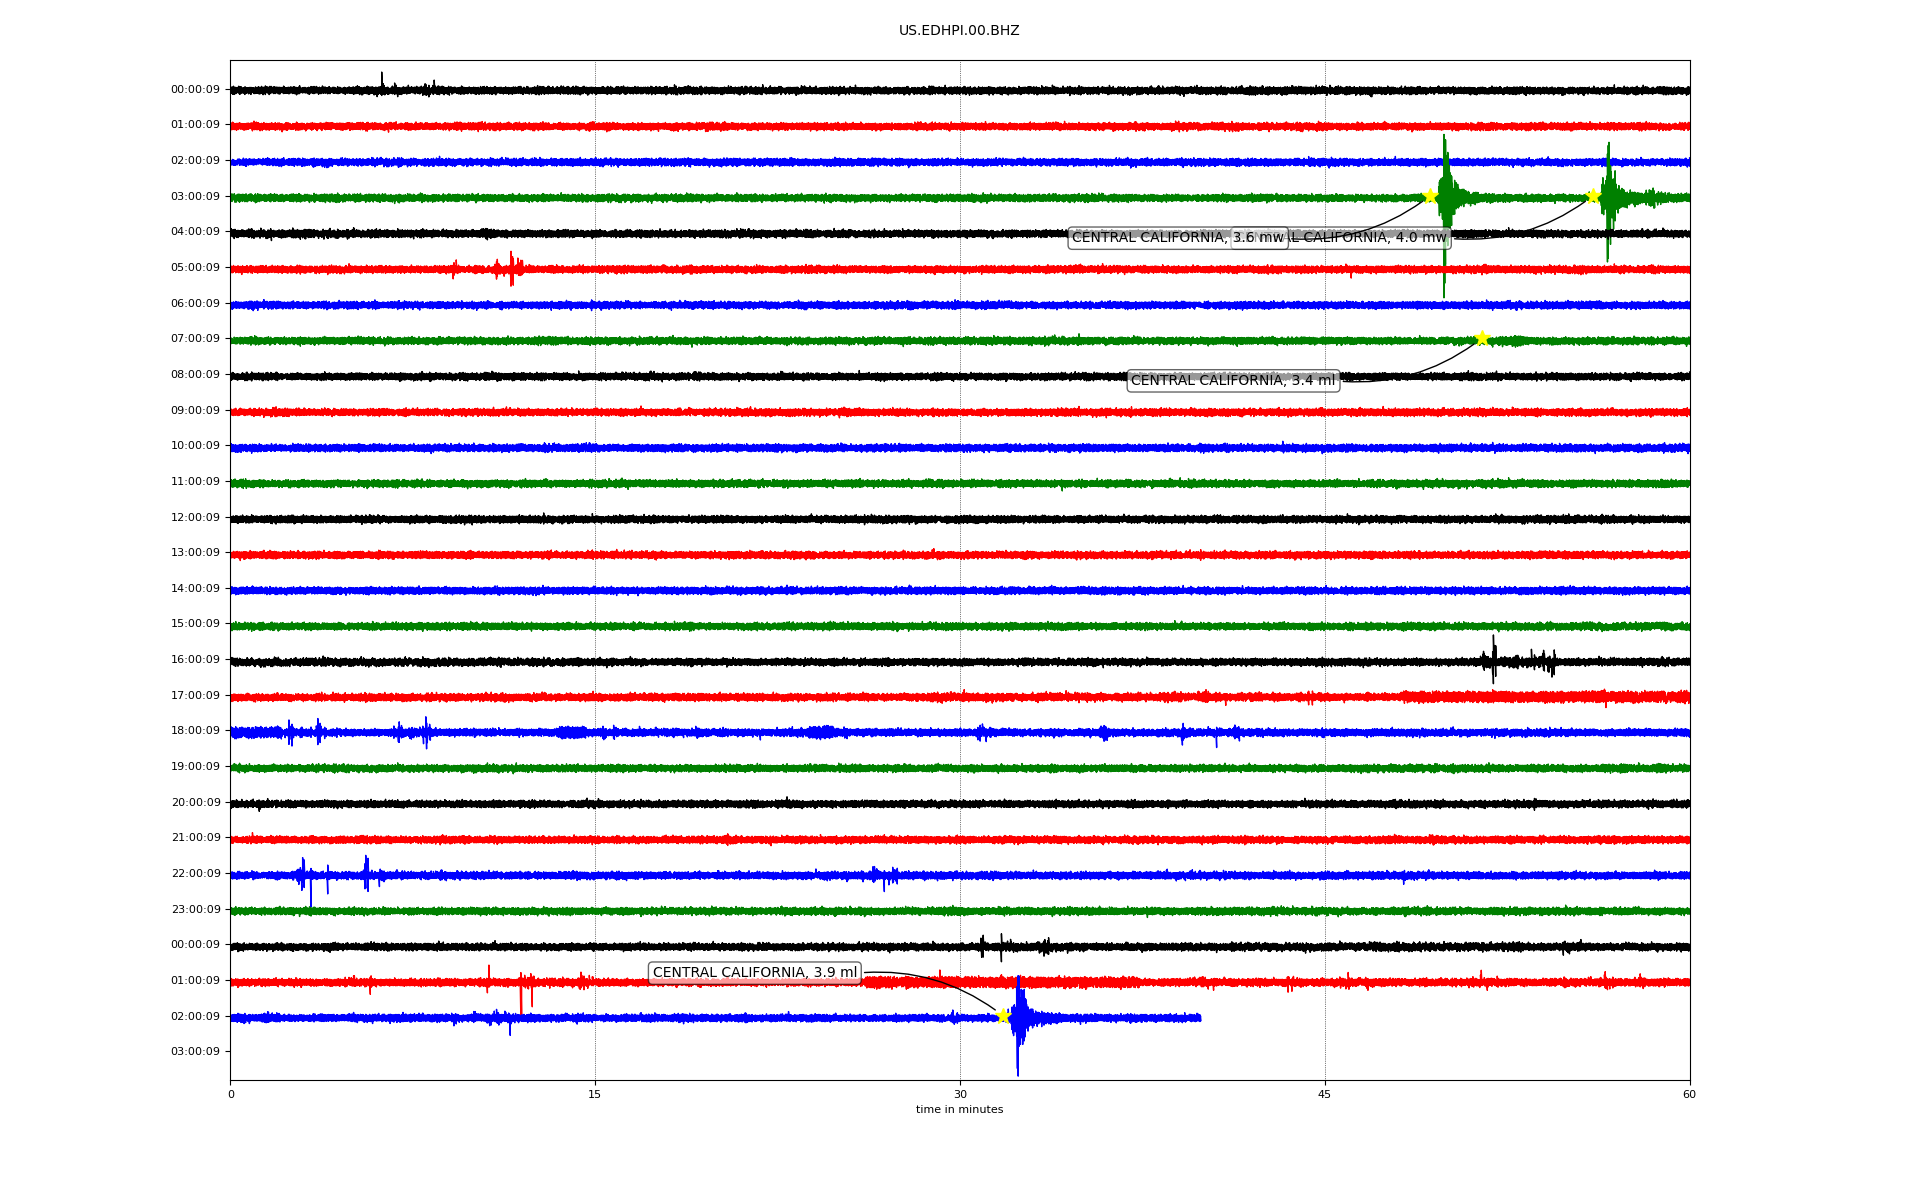The height and width of the screenshot is (1200, 1920).
Task: Click the plot title US.EDHPI.00.BHZ
Action: point(958,31)
